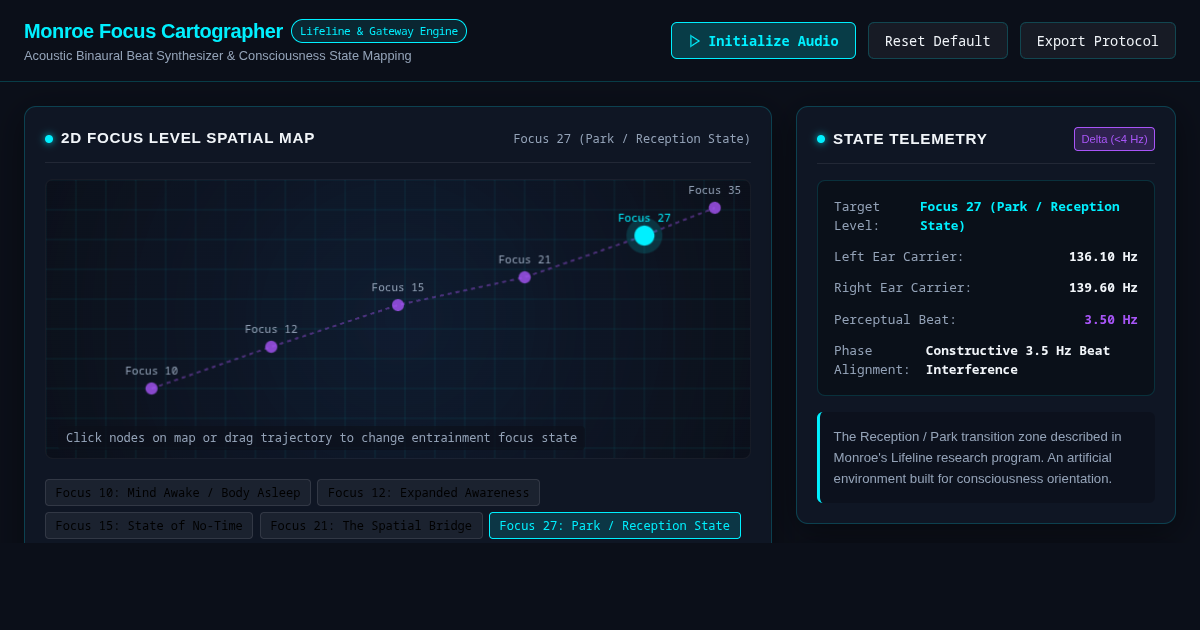Image resolution: width=1200 pixels, height=630 pixels.
Task: Export the protocol via Export Protocol
Action: pyautogui.click(x=1098, y=41)
